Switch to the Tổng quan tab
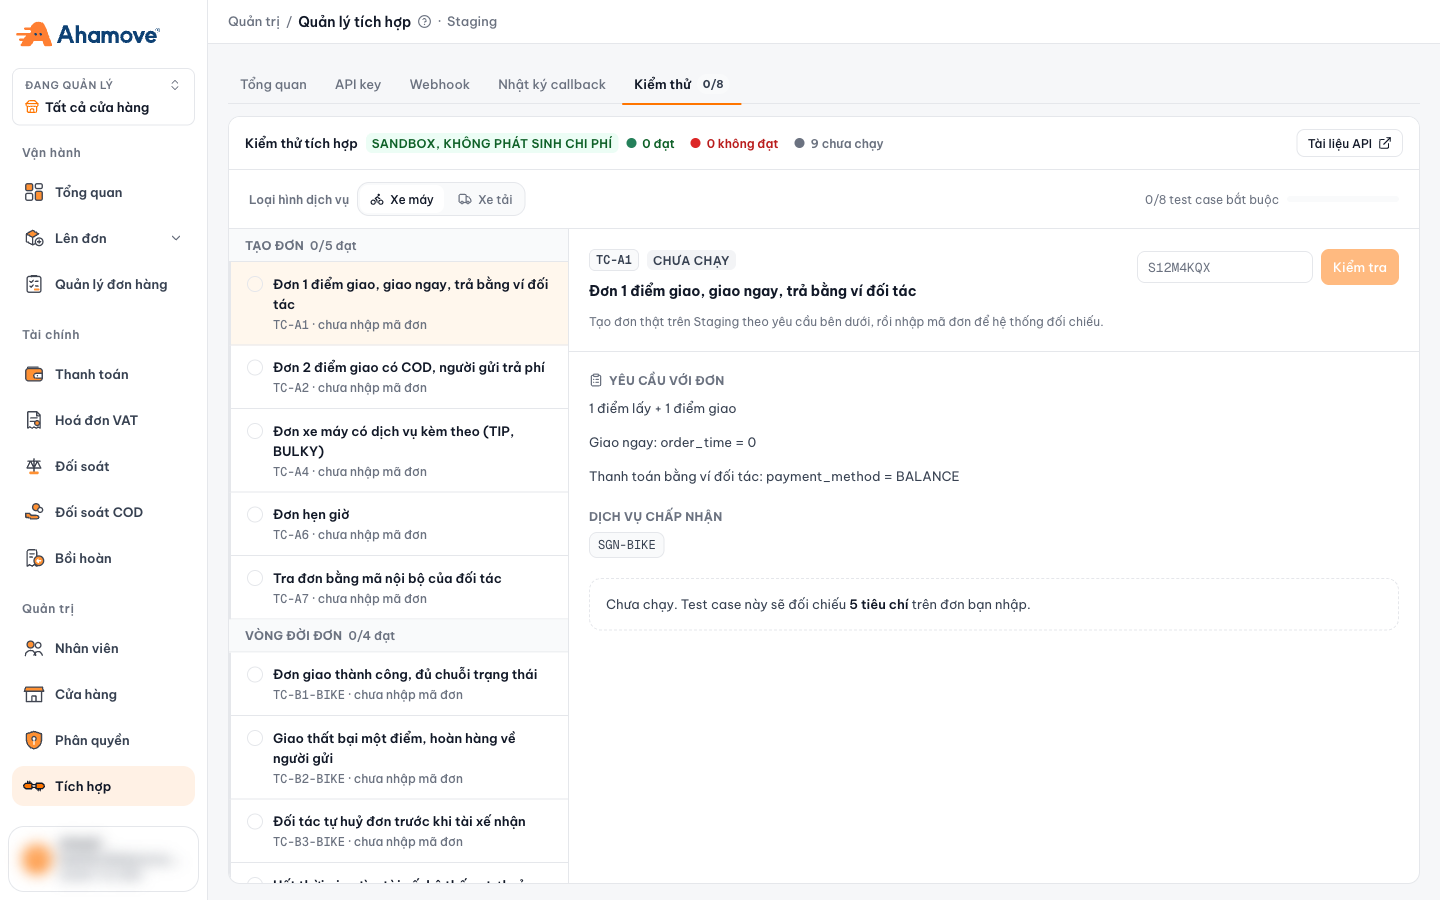Viewport: 1440px width, 900px height. 273,84
